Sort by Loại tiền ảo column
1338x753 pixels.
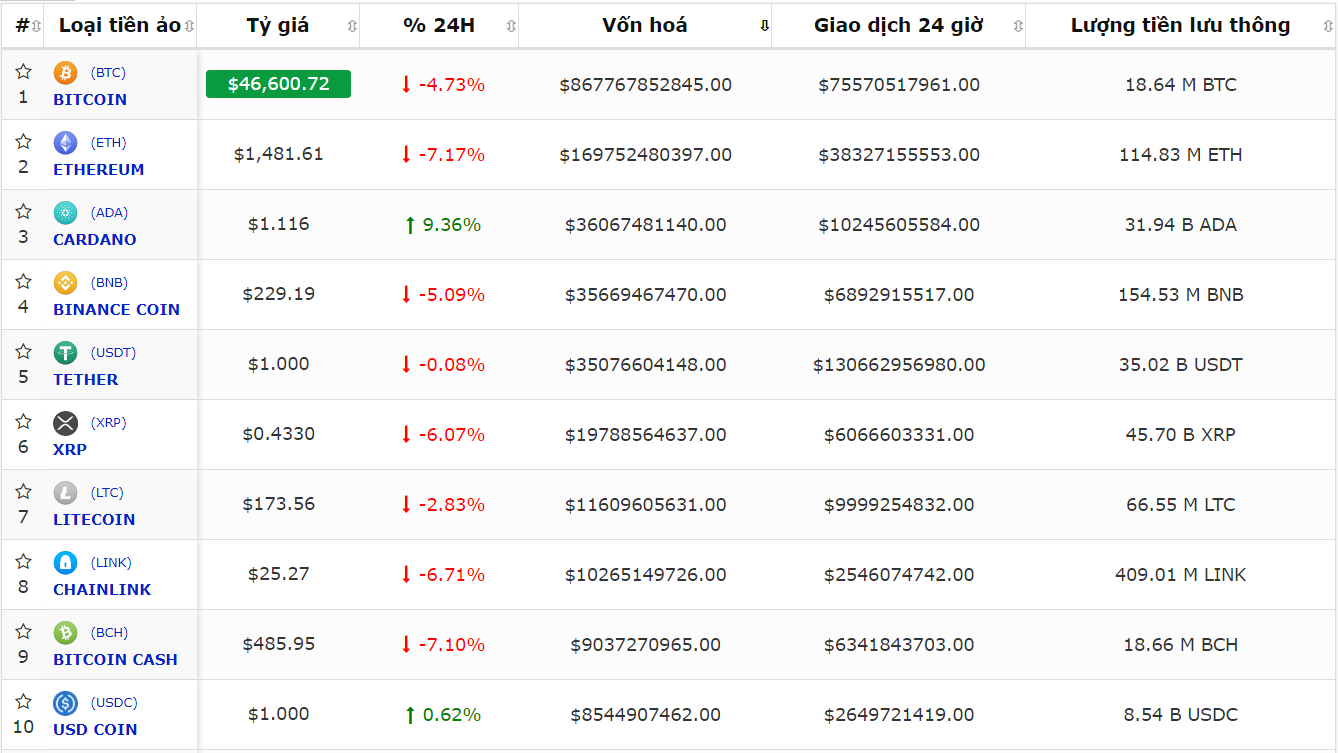pos(120,26)
